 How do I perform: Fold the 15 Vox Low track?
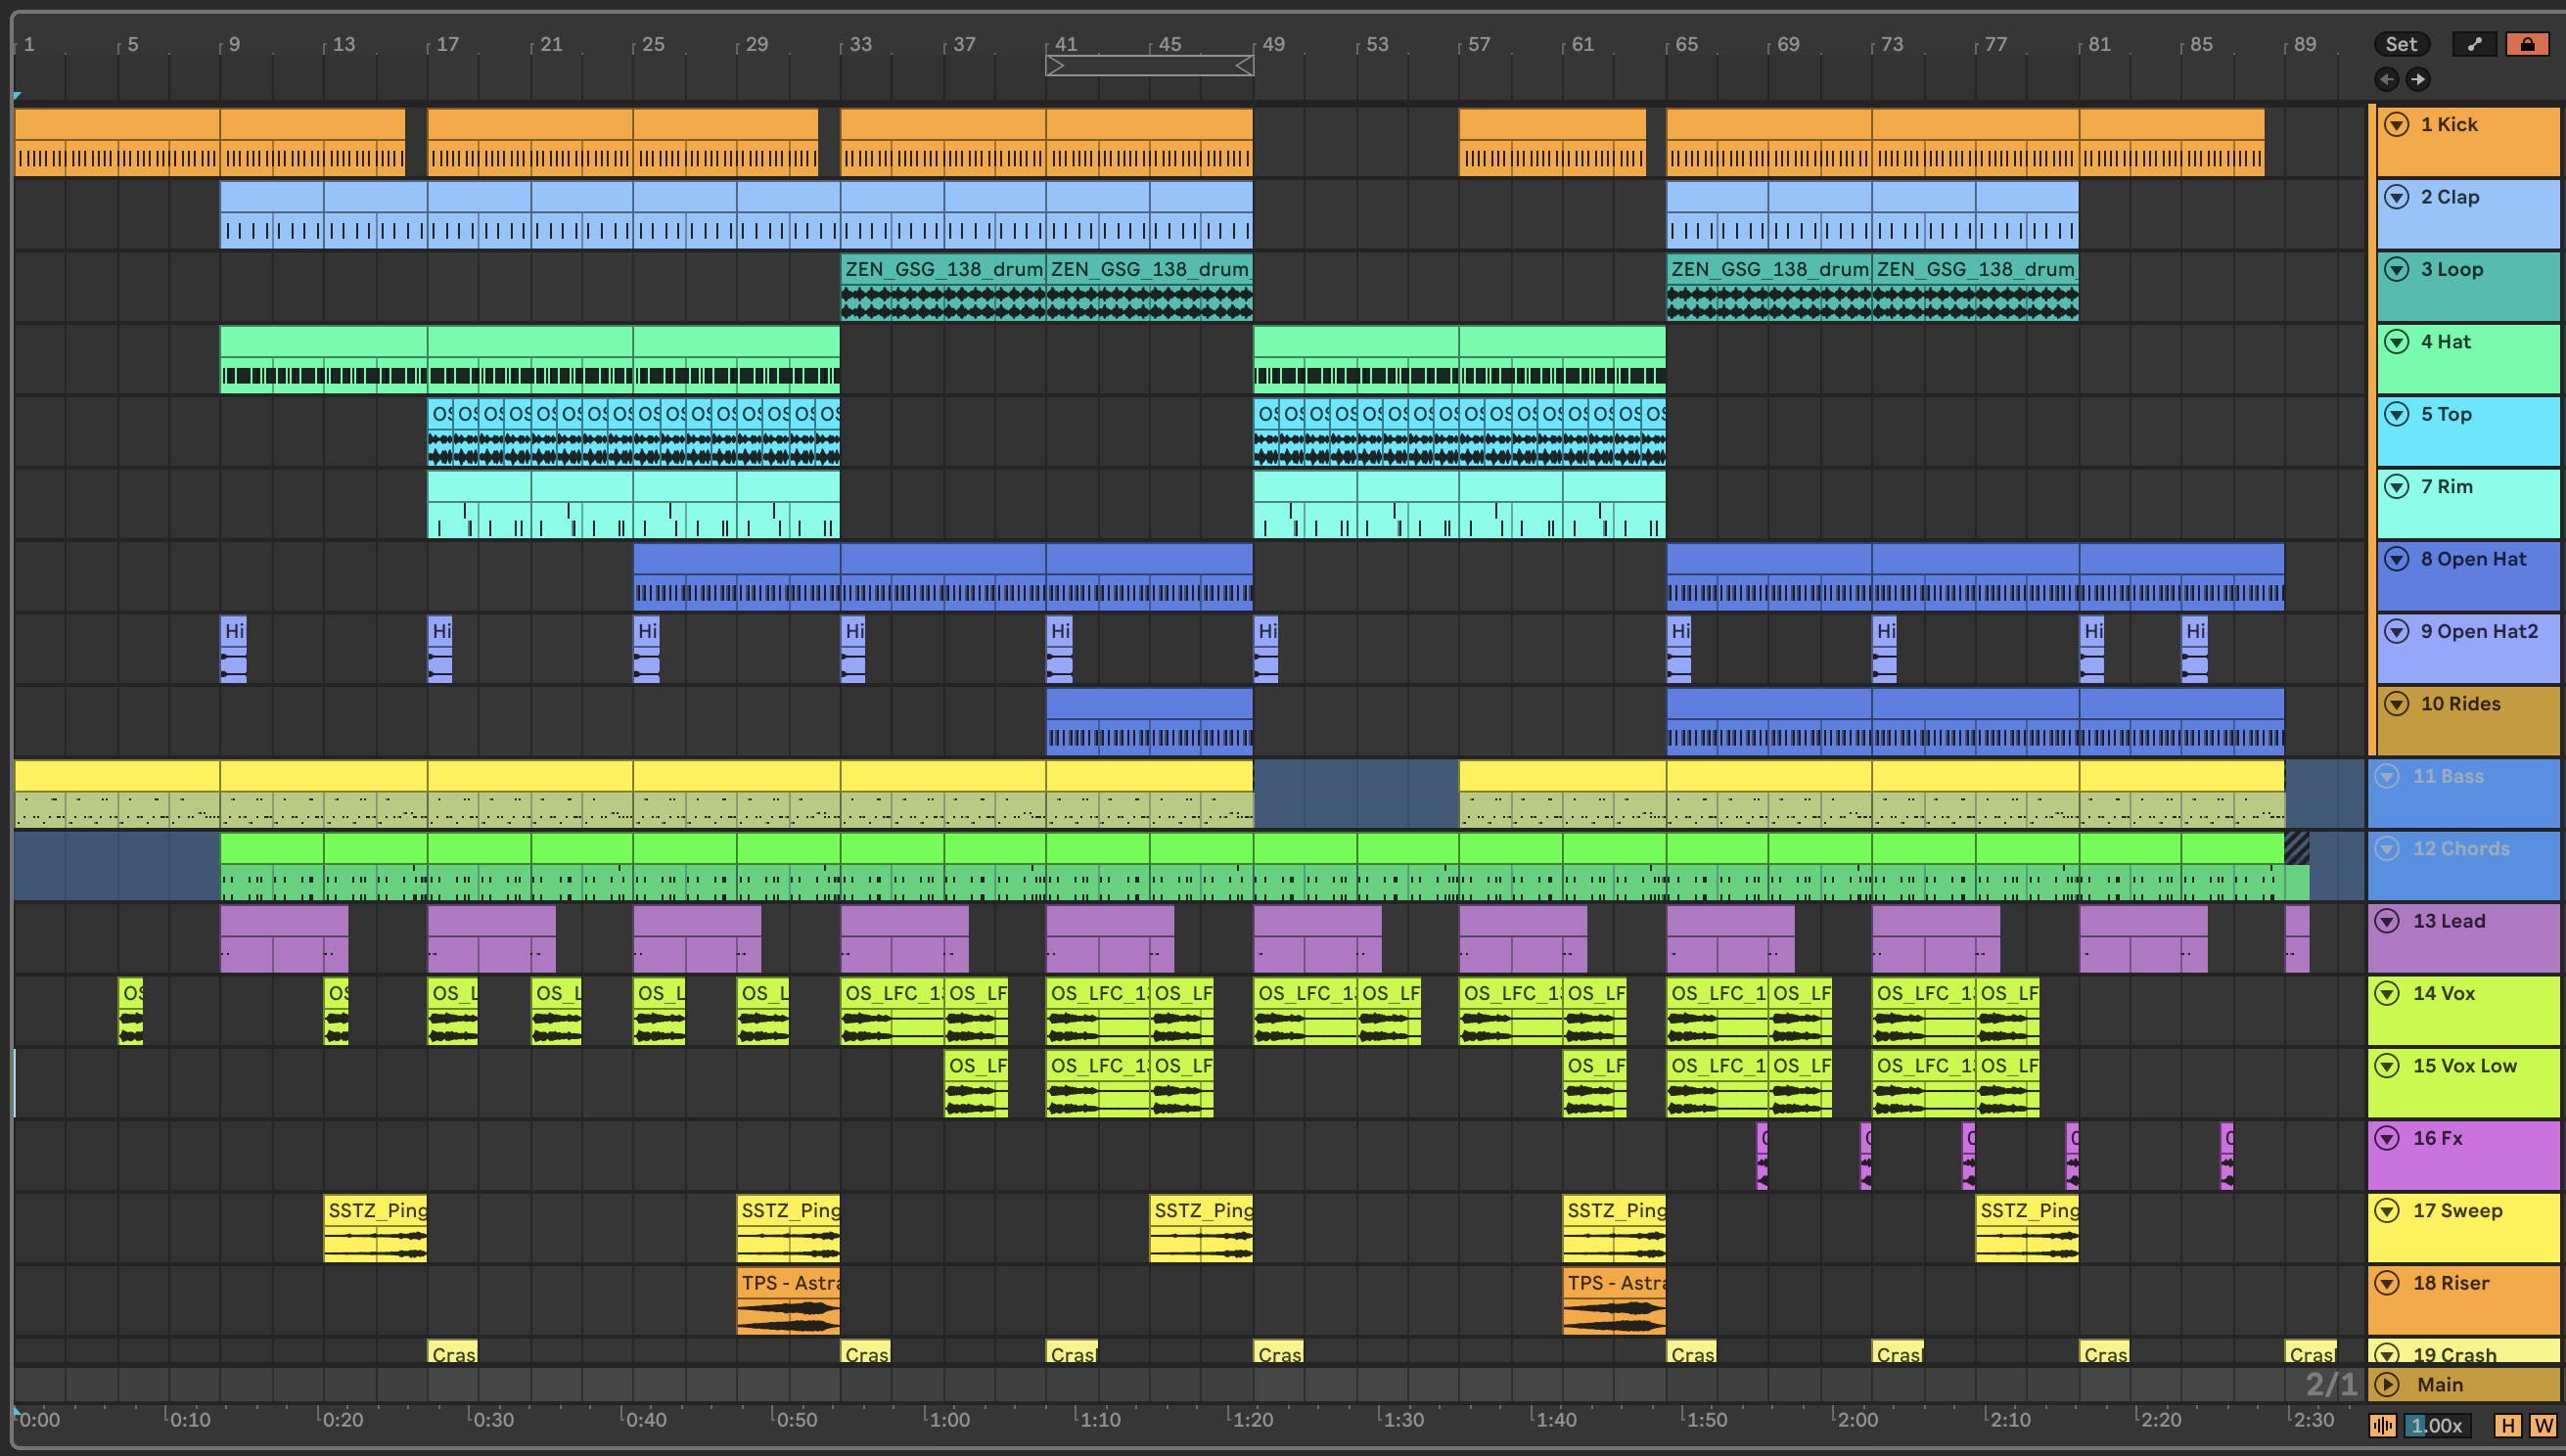click(2387, 1065)
